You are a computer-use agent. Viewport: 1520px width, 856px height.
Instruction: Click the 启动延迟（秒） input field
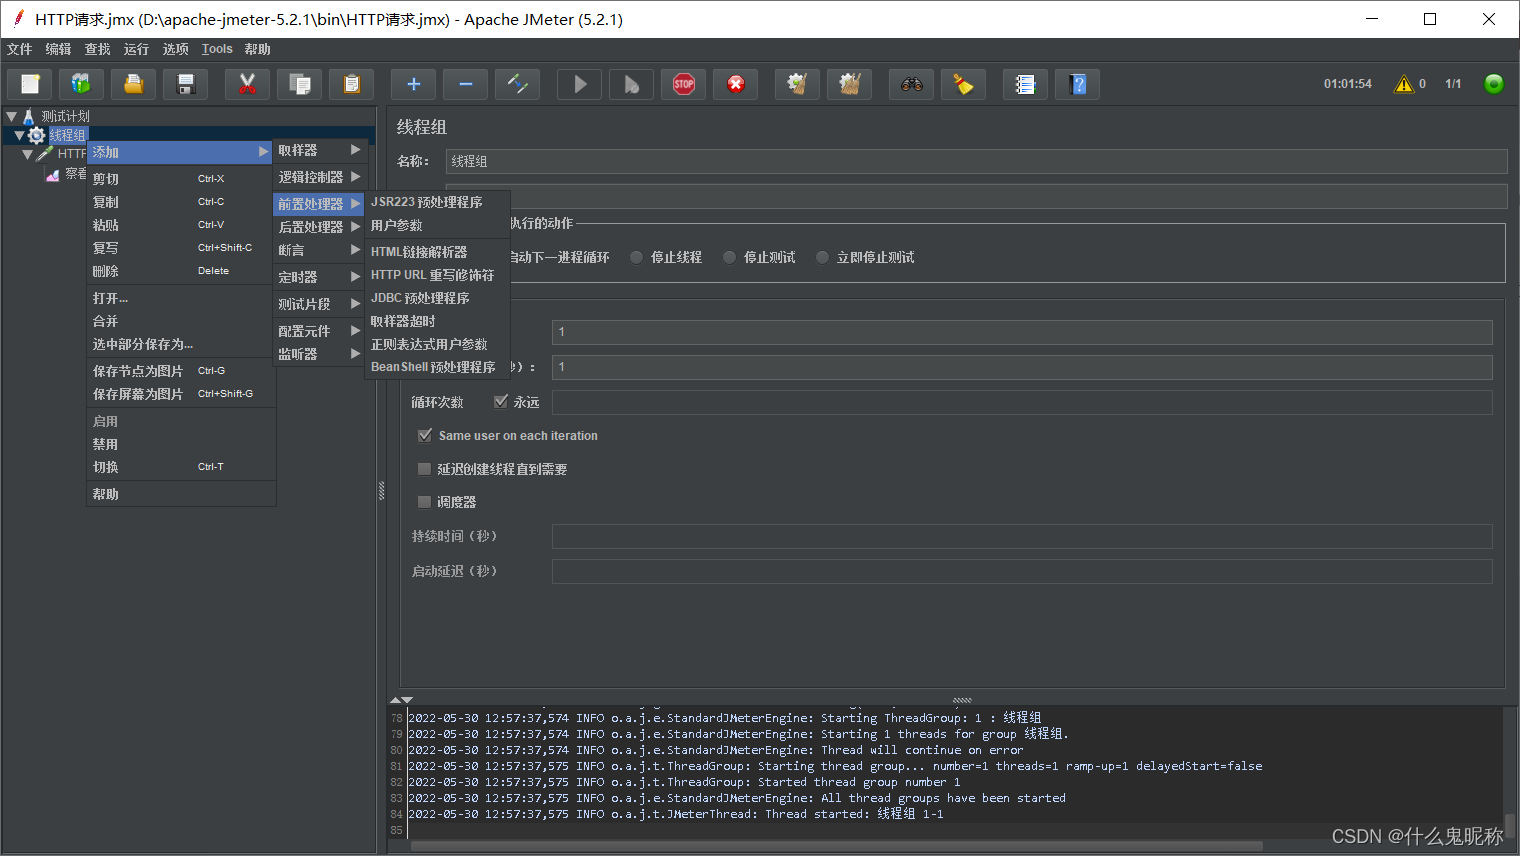click(1022, 571)
